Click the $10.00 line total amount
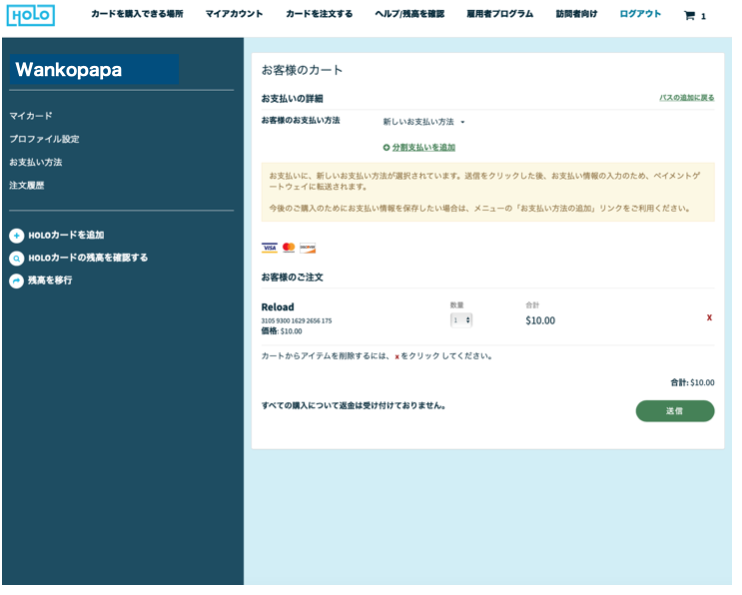 [x=540, y=321]
